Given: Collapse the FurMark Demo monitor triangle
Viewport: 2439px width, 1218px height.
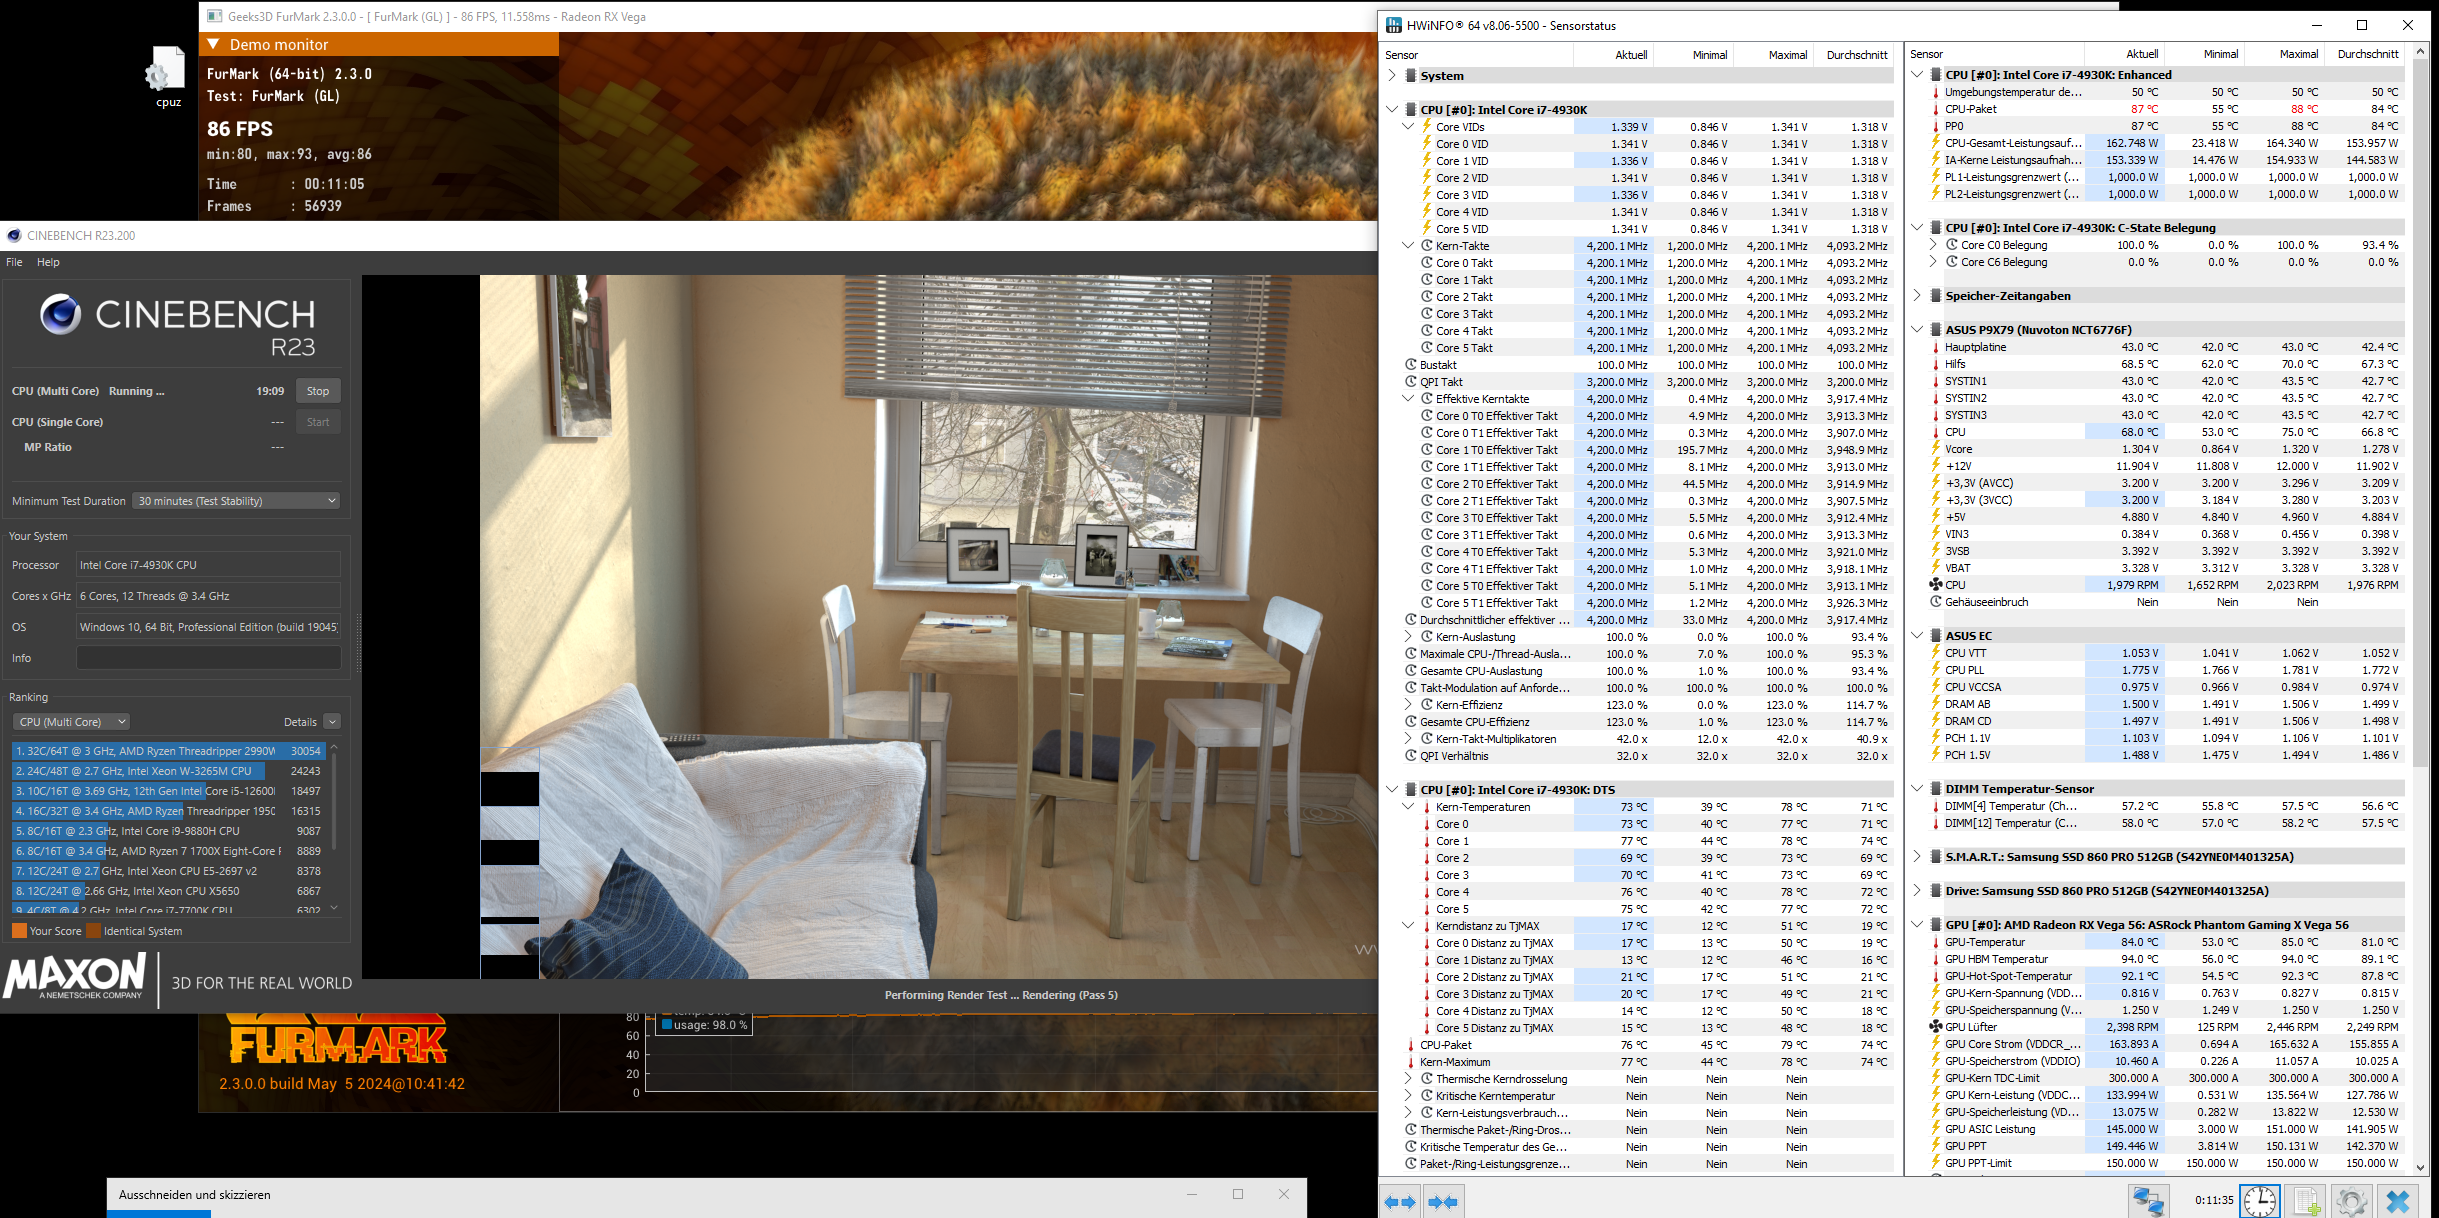Looking at the screenshot, I should 213,44.
